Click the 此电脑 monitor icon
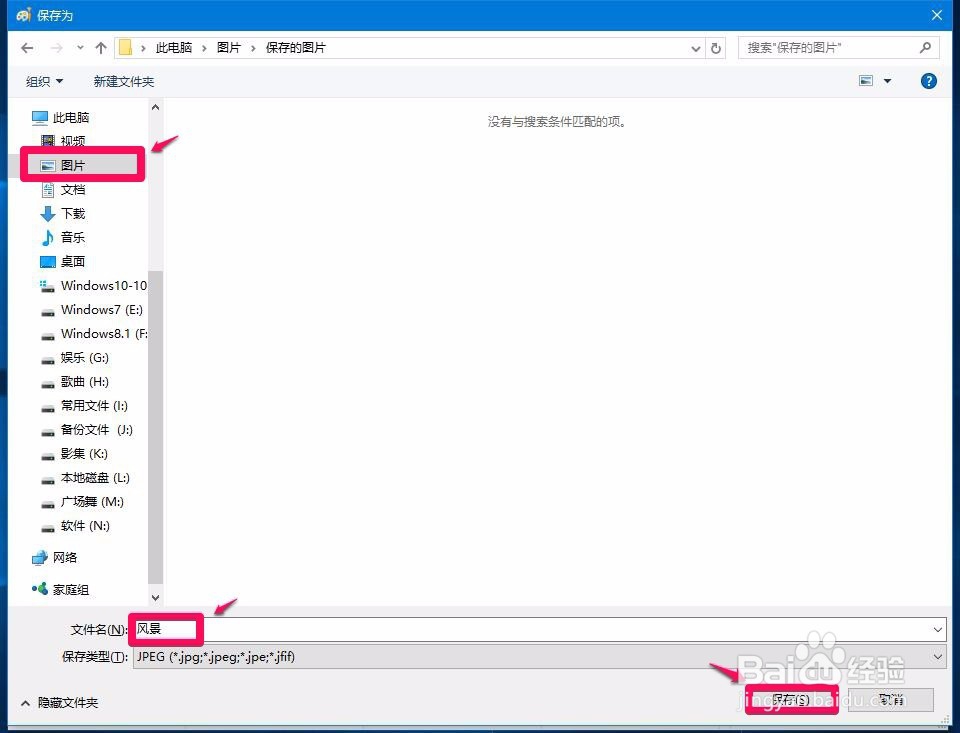The height and width of the screenshot is (733, 960). pos(40,117)
